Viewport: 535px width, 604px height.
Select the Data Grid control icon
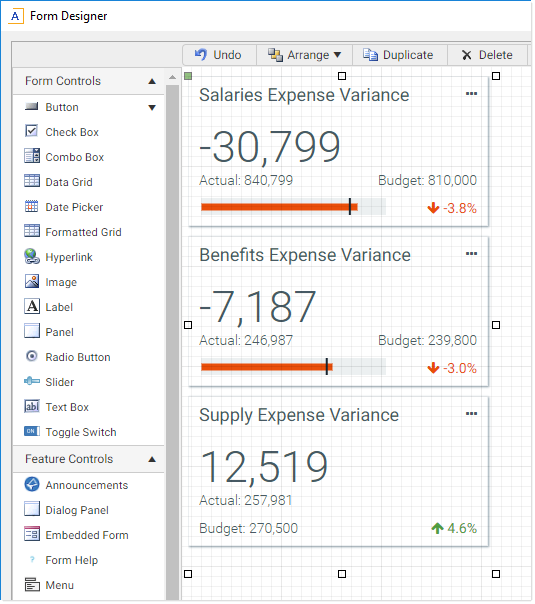[x=32, y=181]
